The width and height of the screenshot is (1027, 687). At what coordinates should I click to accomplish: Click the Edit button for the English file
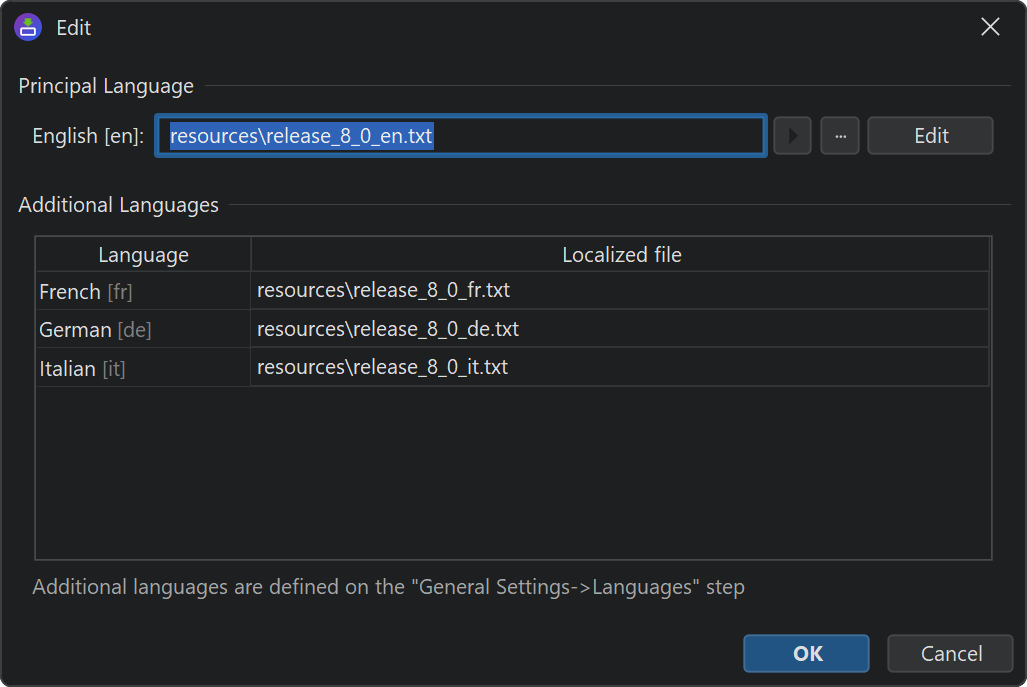point(930,136)
